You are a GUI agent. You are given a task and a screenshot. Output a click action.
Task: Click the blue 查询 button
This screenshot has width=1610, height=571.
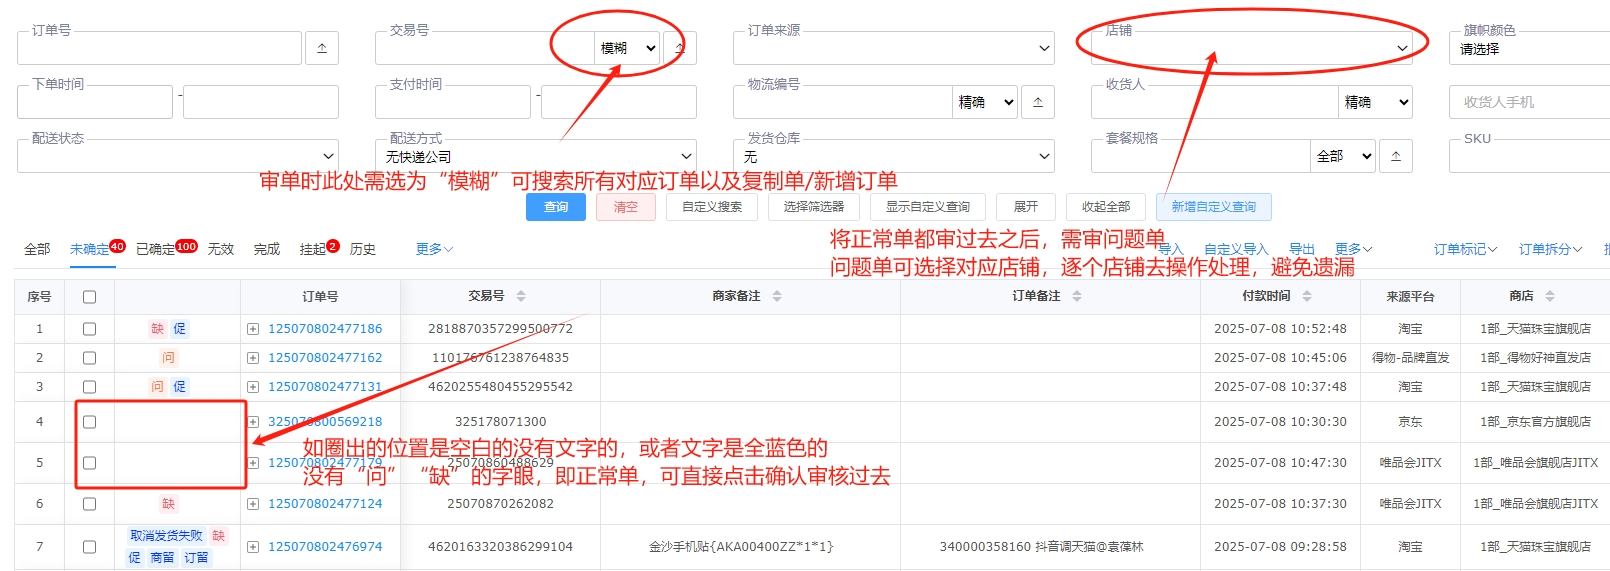556,207
